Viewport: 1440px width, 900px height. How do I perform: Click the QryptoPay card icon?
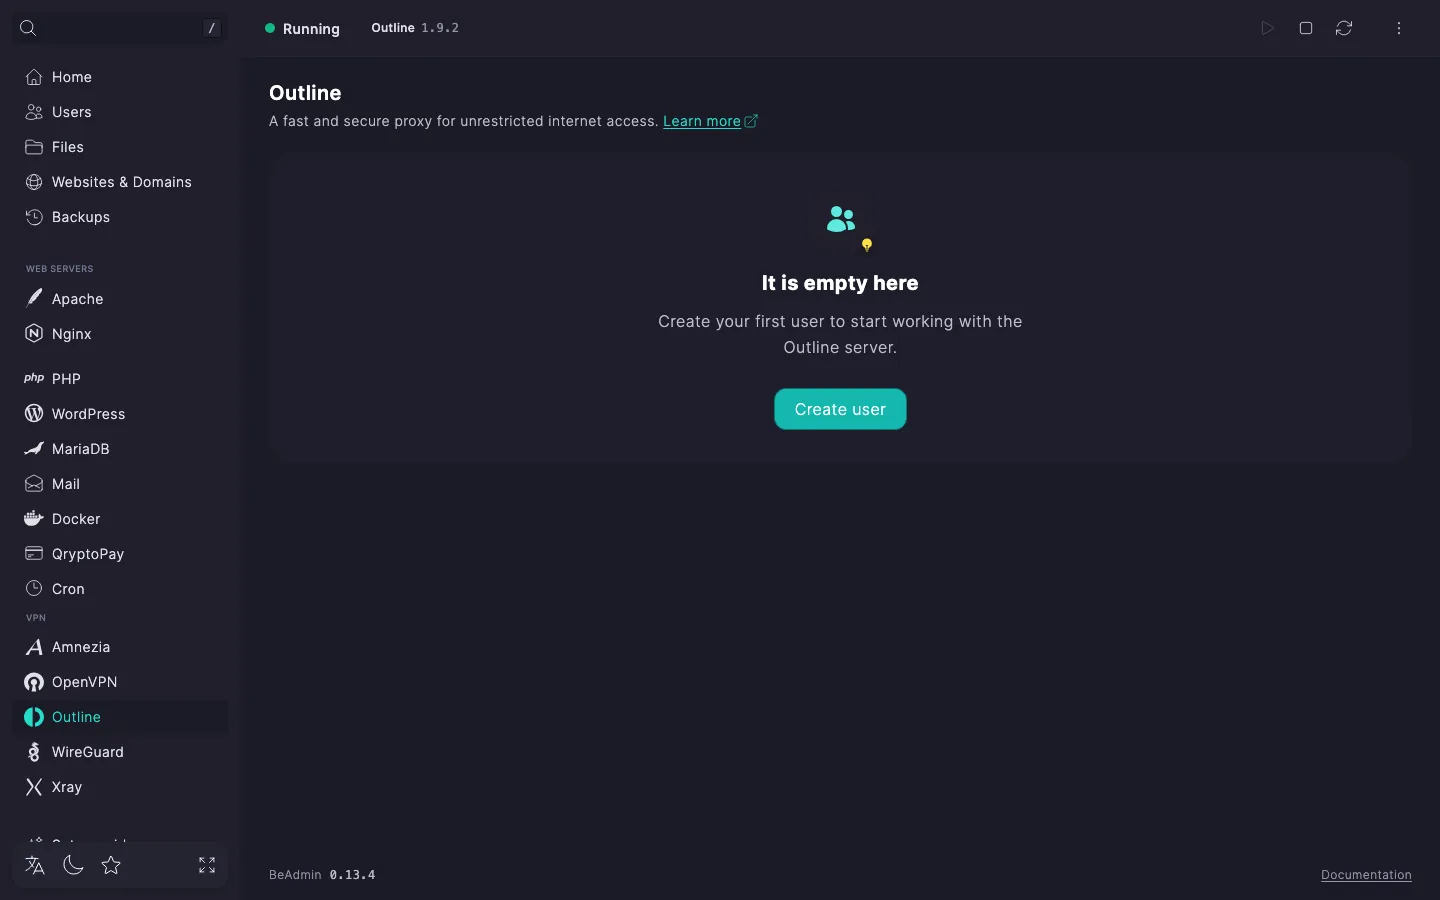34,554
